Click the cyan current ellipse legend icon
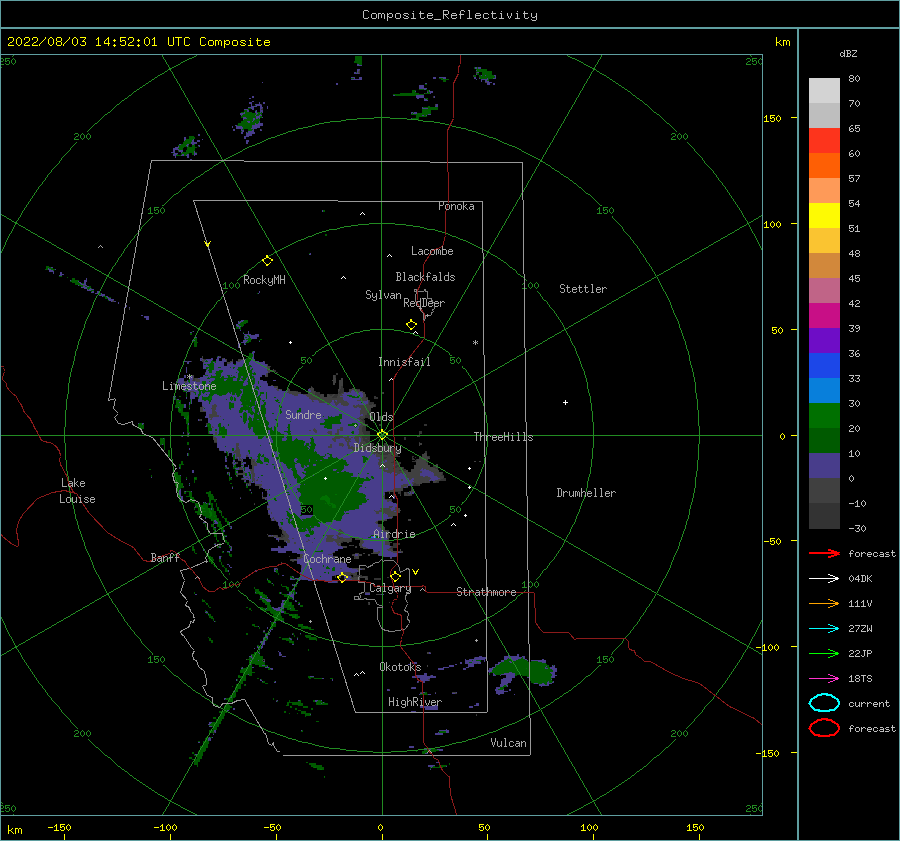 [824, 703]
